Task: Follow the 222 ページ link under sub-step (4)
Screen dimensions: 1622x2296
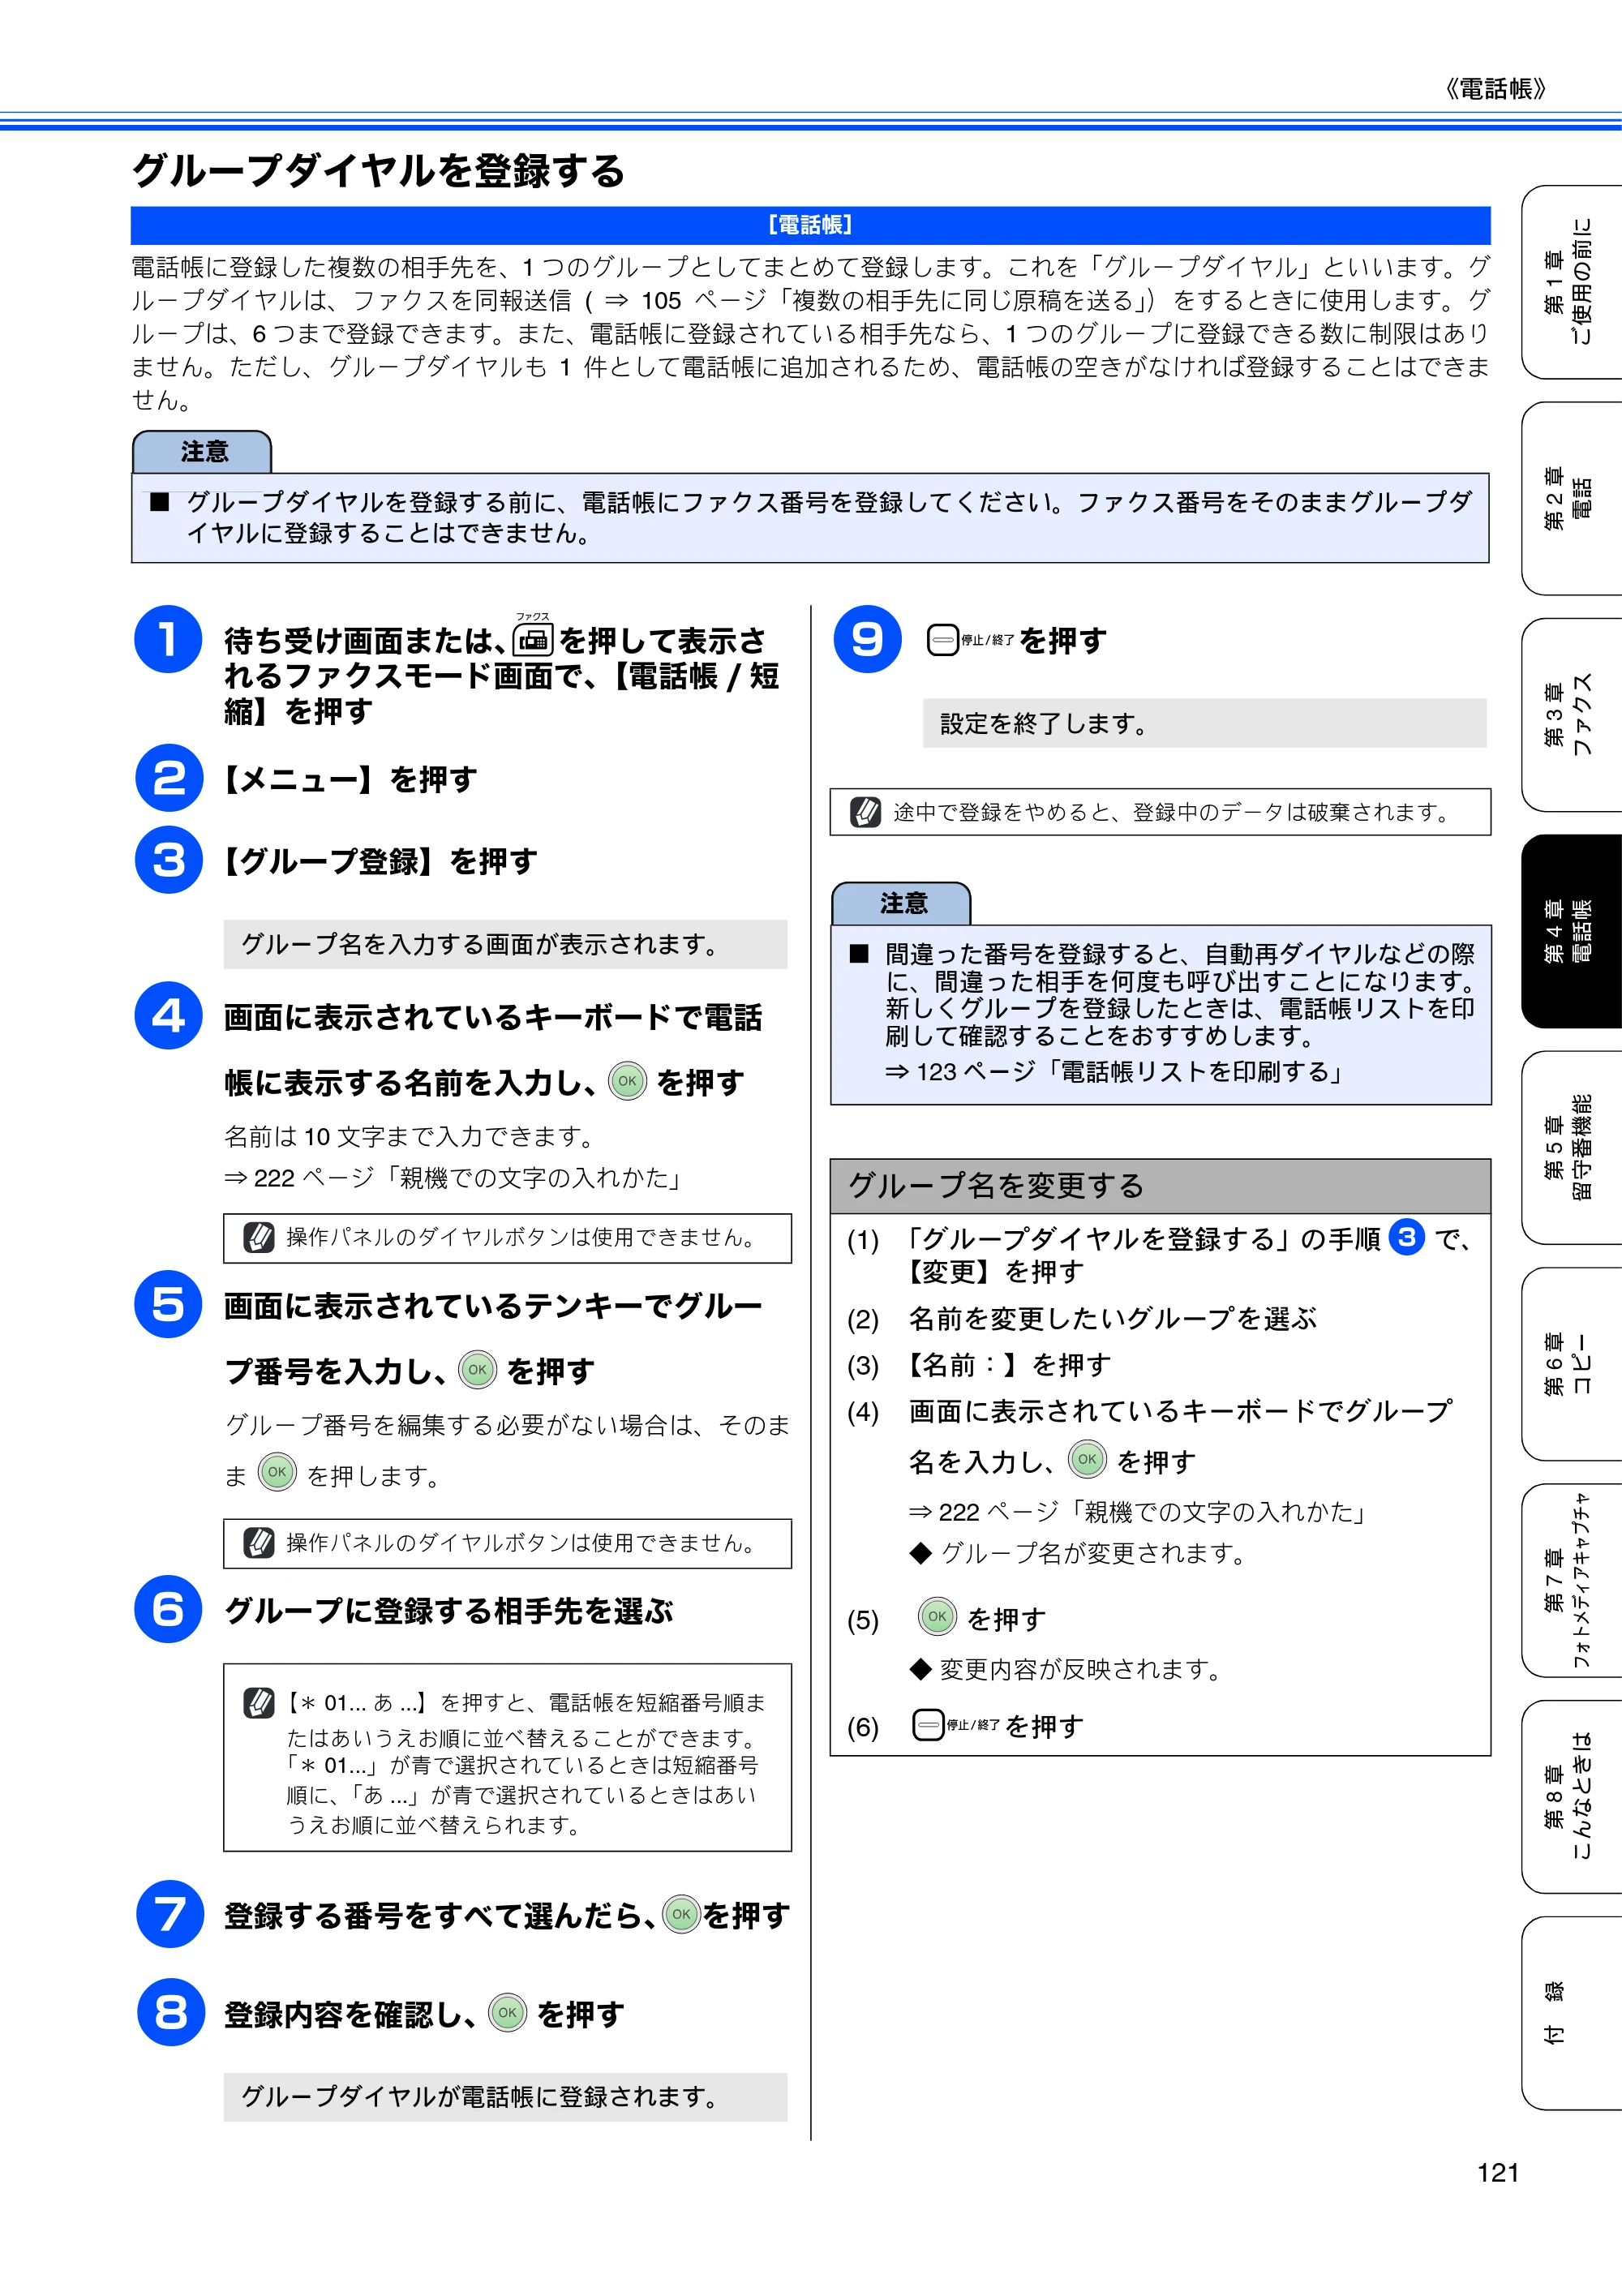Action: 1138,1512
